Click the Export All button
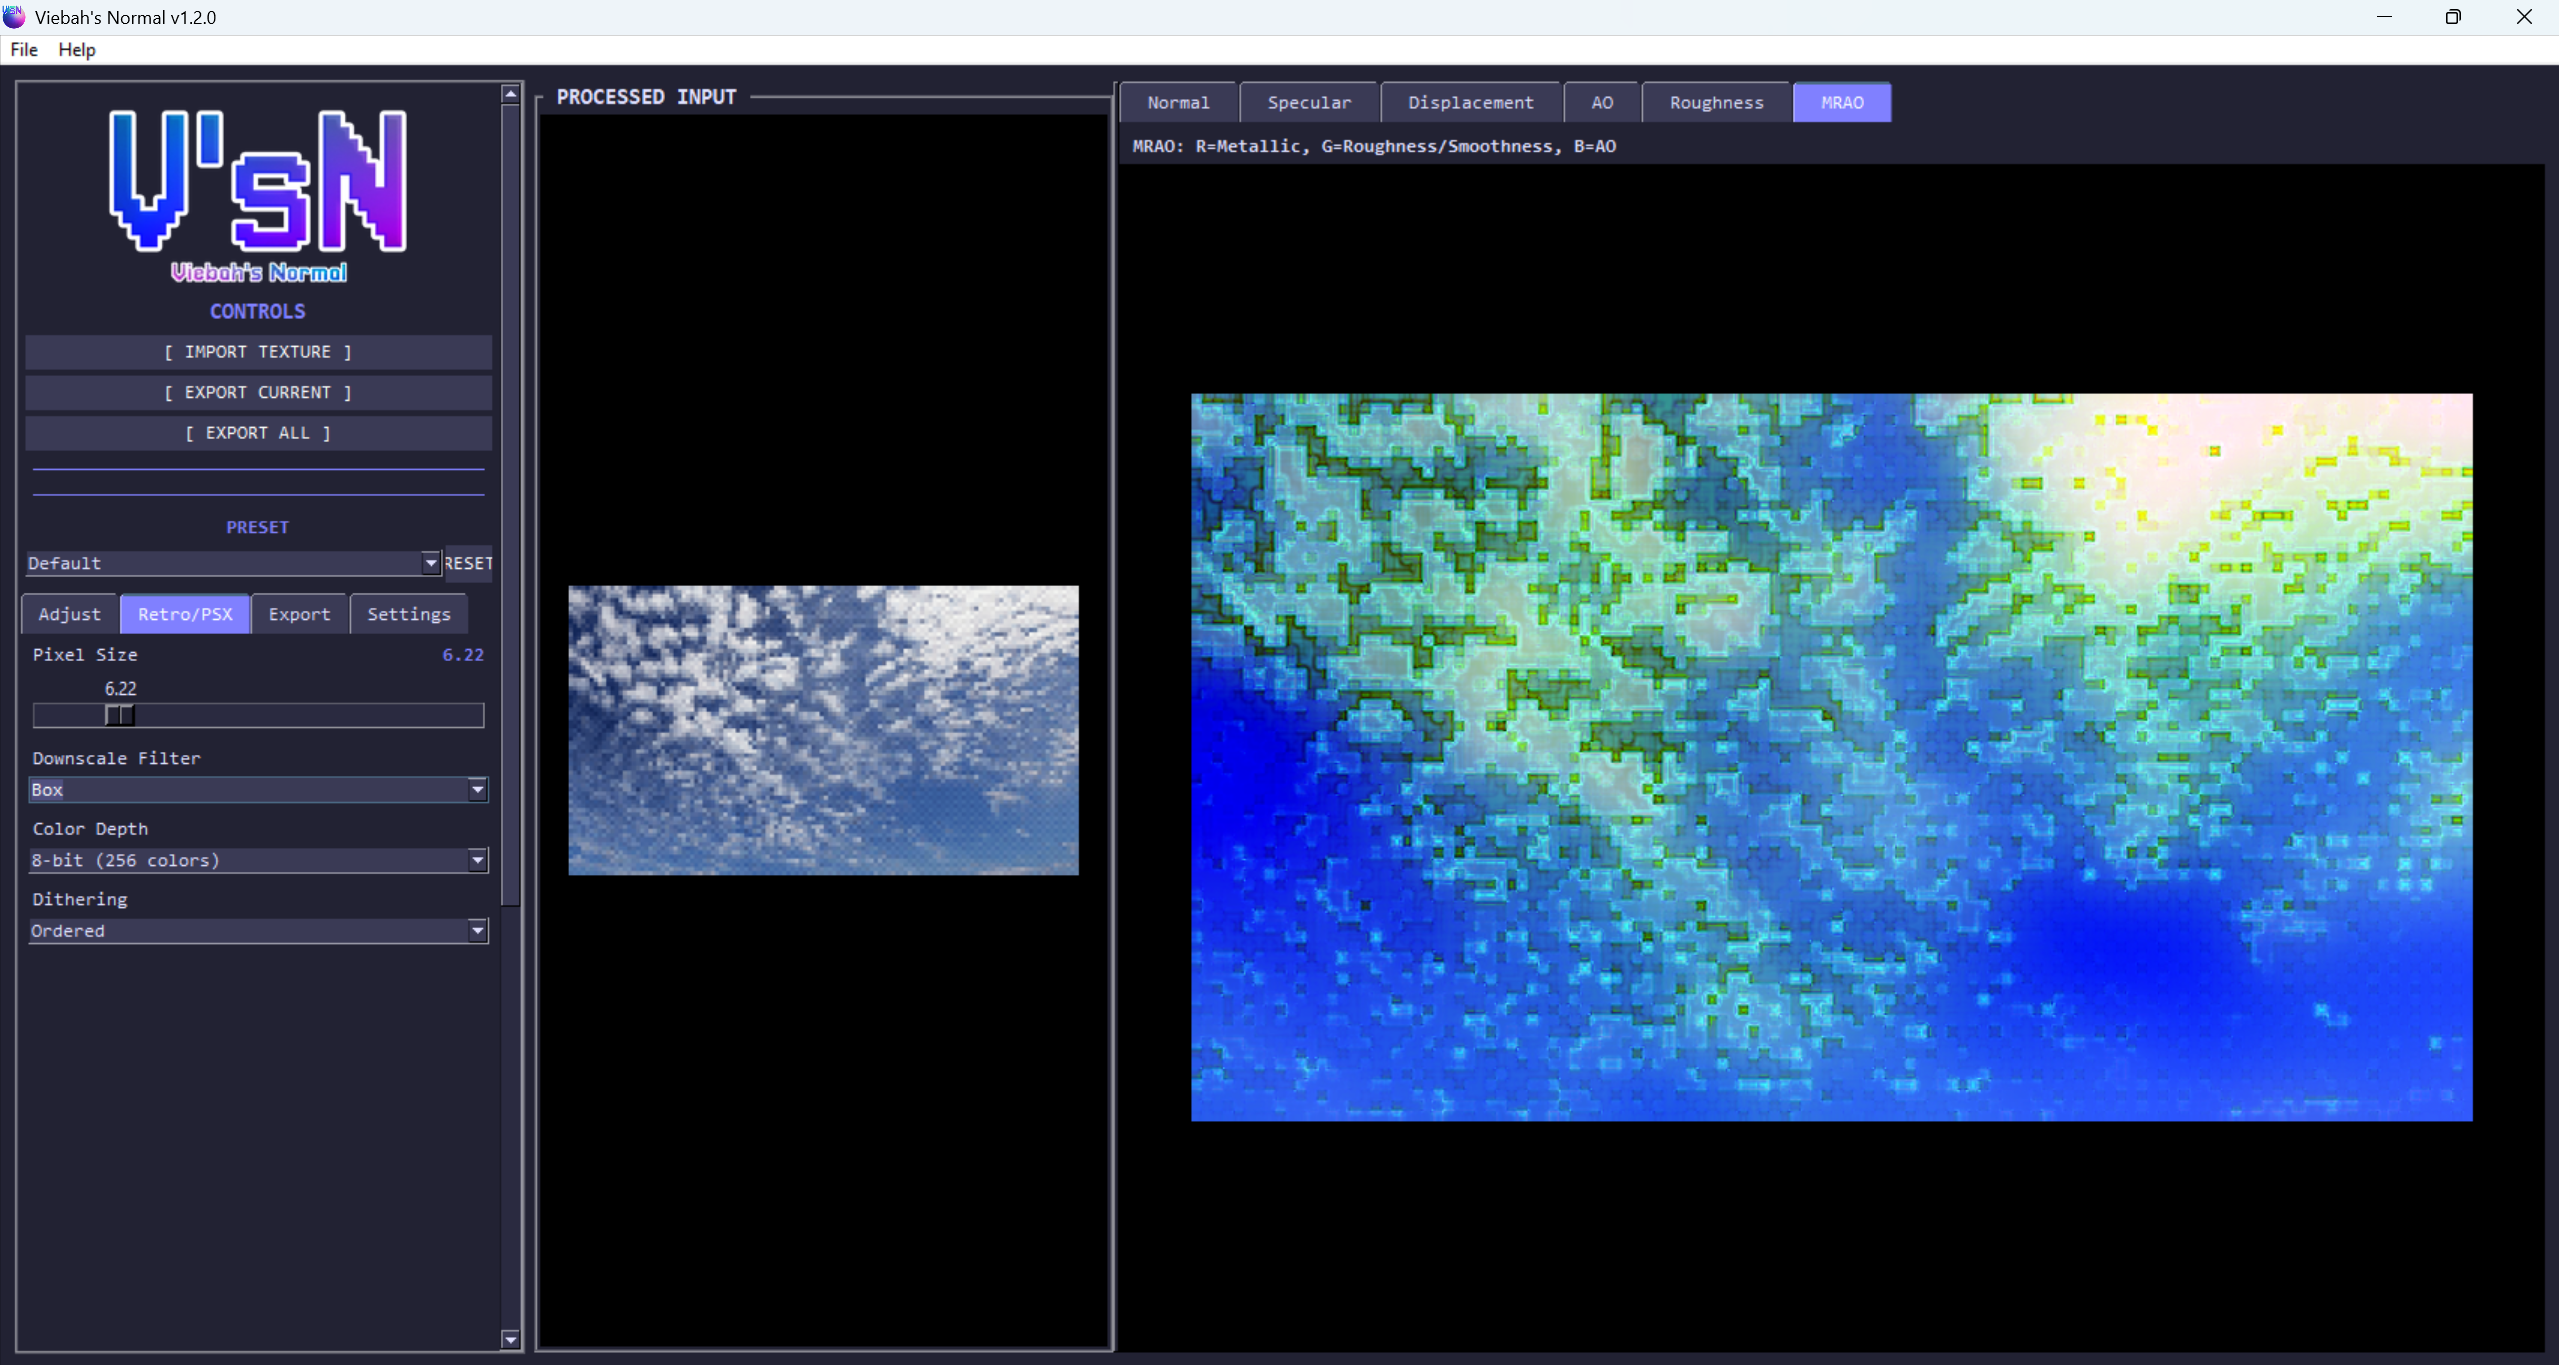The image size is (2559, 1365). coord(258,433)
